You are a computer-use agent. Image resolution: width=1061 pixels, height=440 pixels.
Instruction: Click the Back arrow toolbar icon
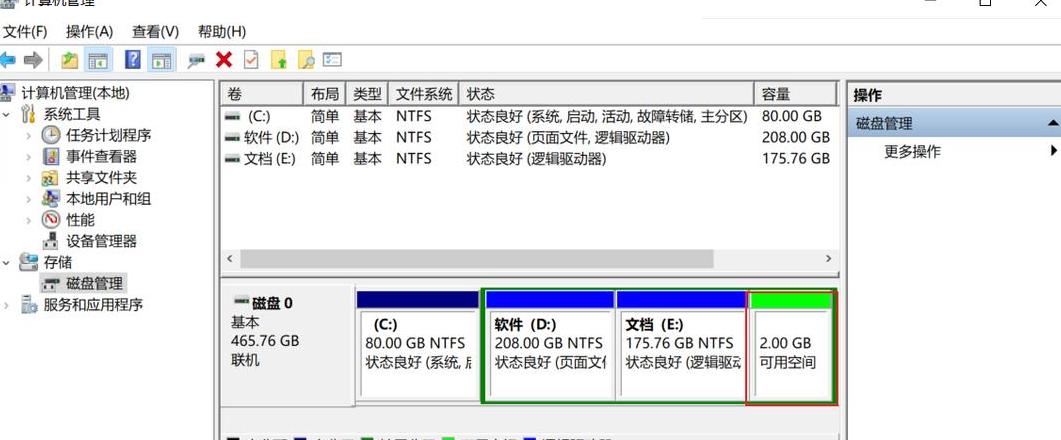pyautogui.click(x=7, y=60)
